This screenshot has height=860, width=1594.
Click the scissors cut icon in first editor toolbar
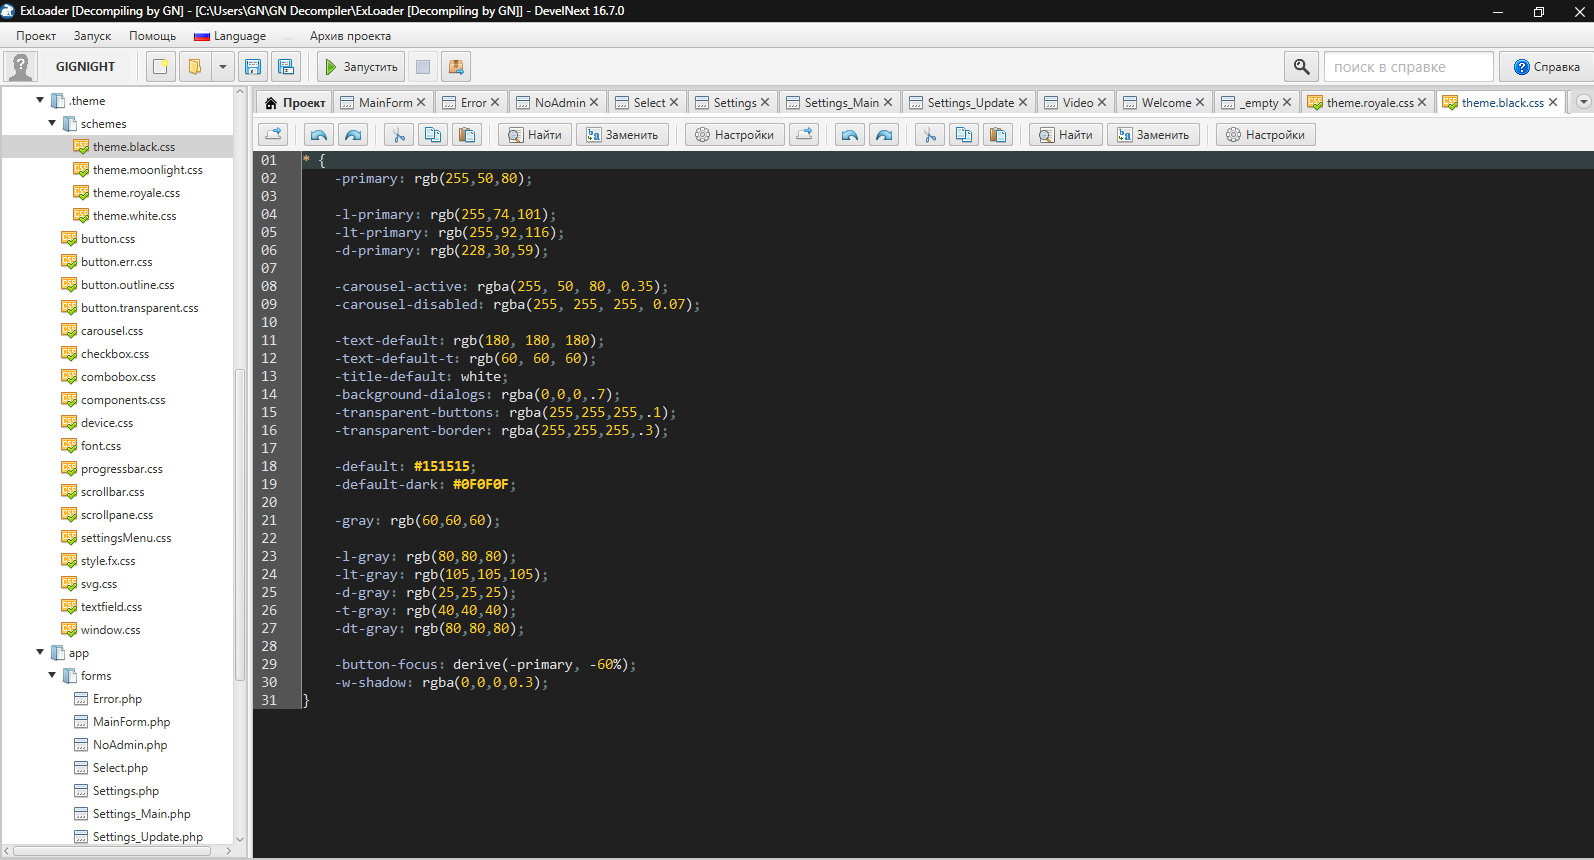pos(399,135)
